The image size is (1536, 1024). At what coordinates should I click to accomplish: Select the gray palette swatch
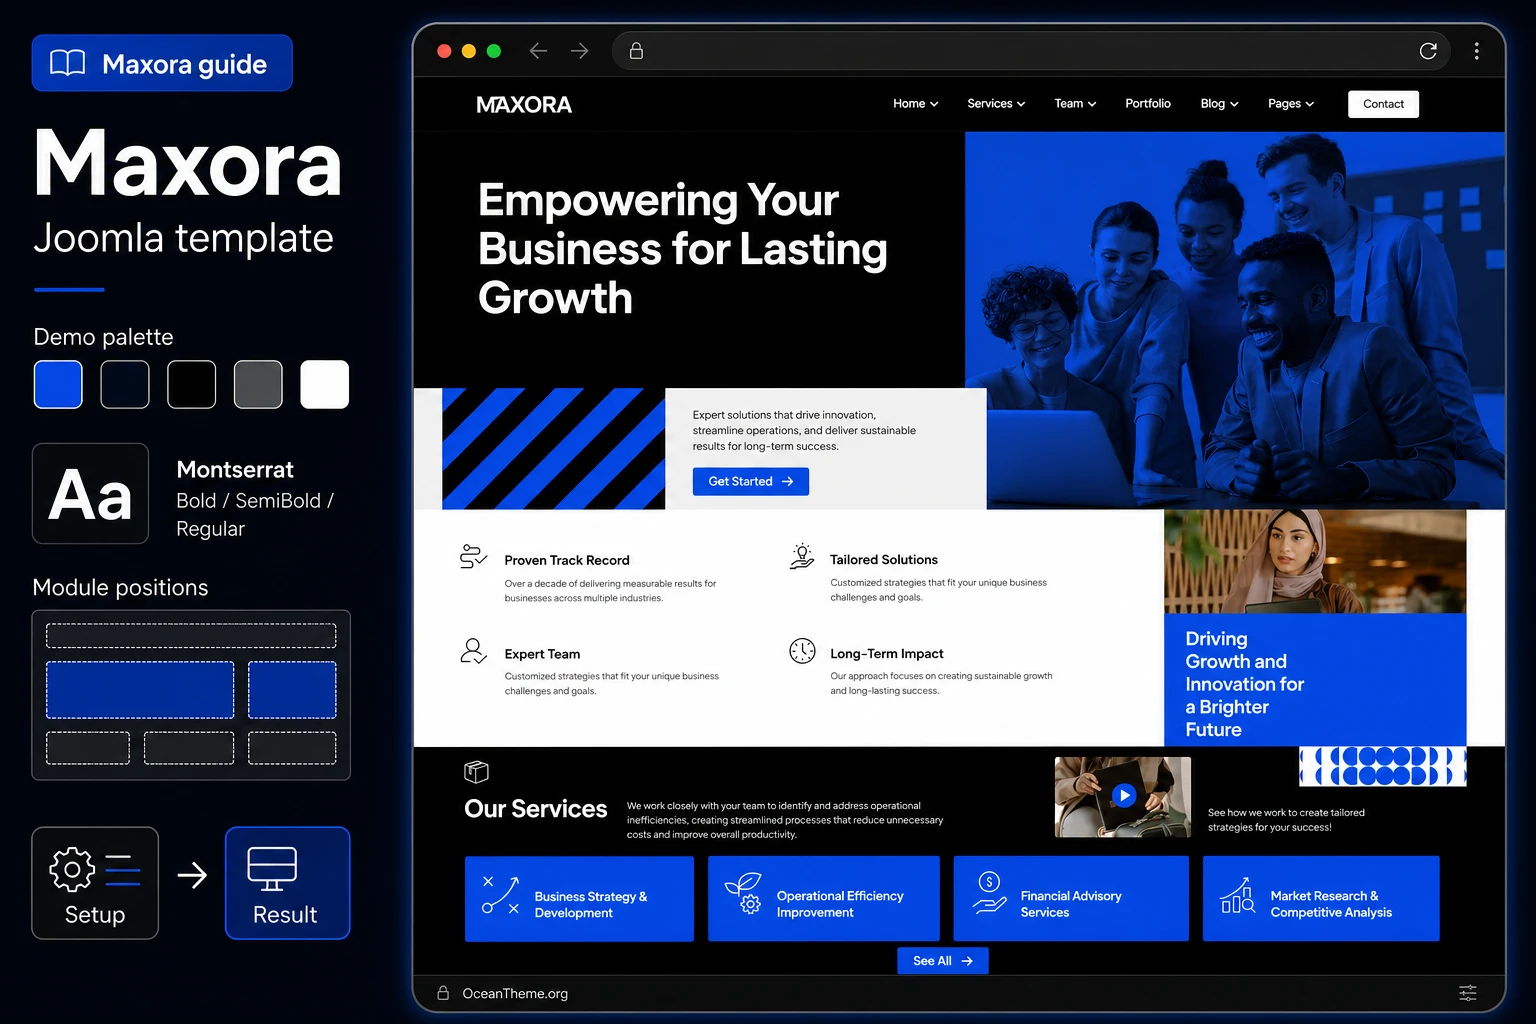[x=258, y=384]
